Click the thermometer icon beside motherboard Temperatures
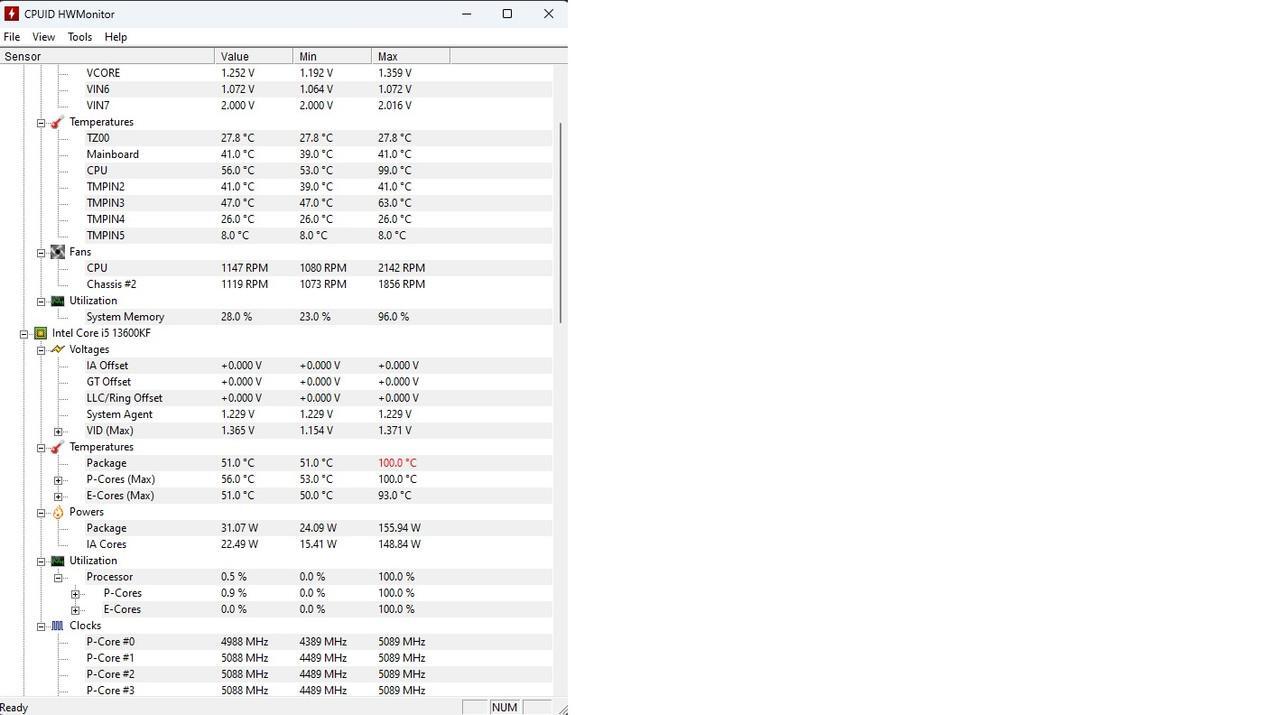The image size is (1280, 715). pos(57,122)
